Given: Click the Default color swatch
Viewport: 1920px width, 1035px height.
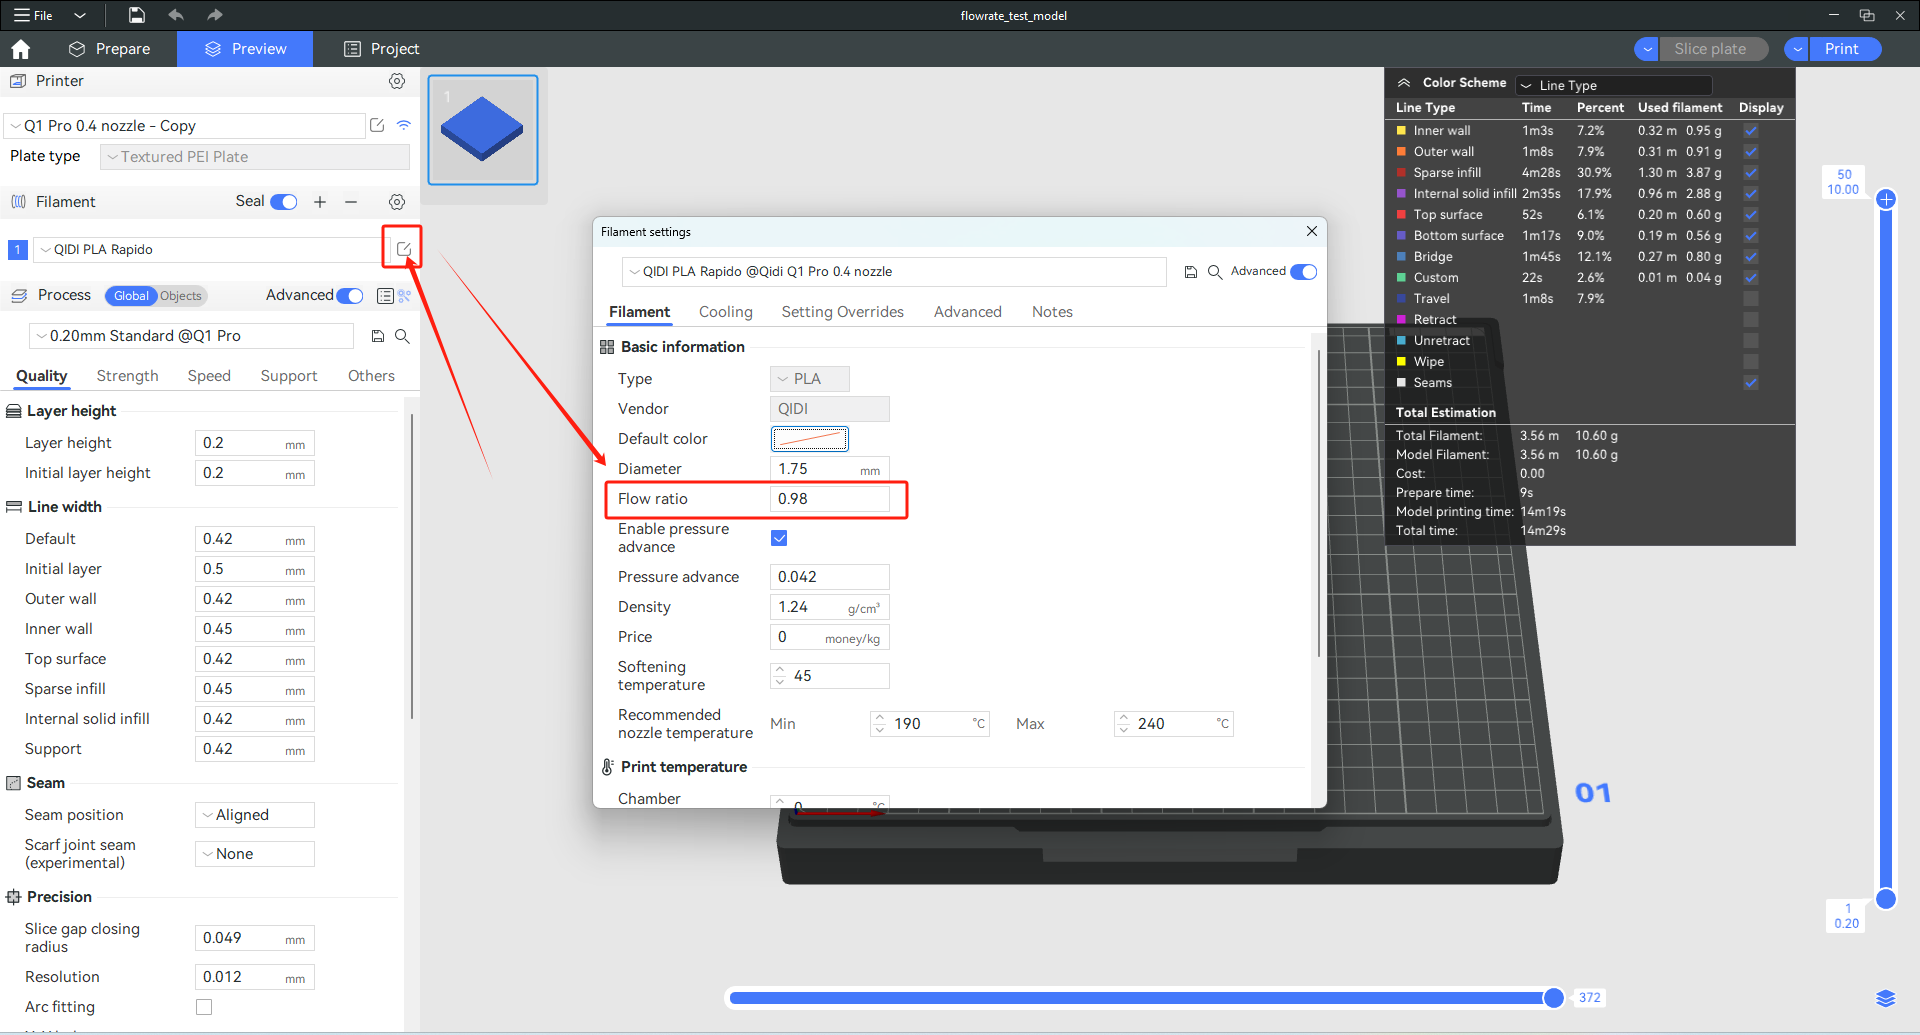Looking at the screenshot, I should point(809,439).
